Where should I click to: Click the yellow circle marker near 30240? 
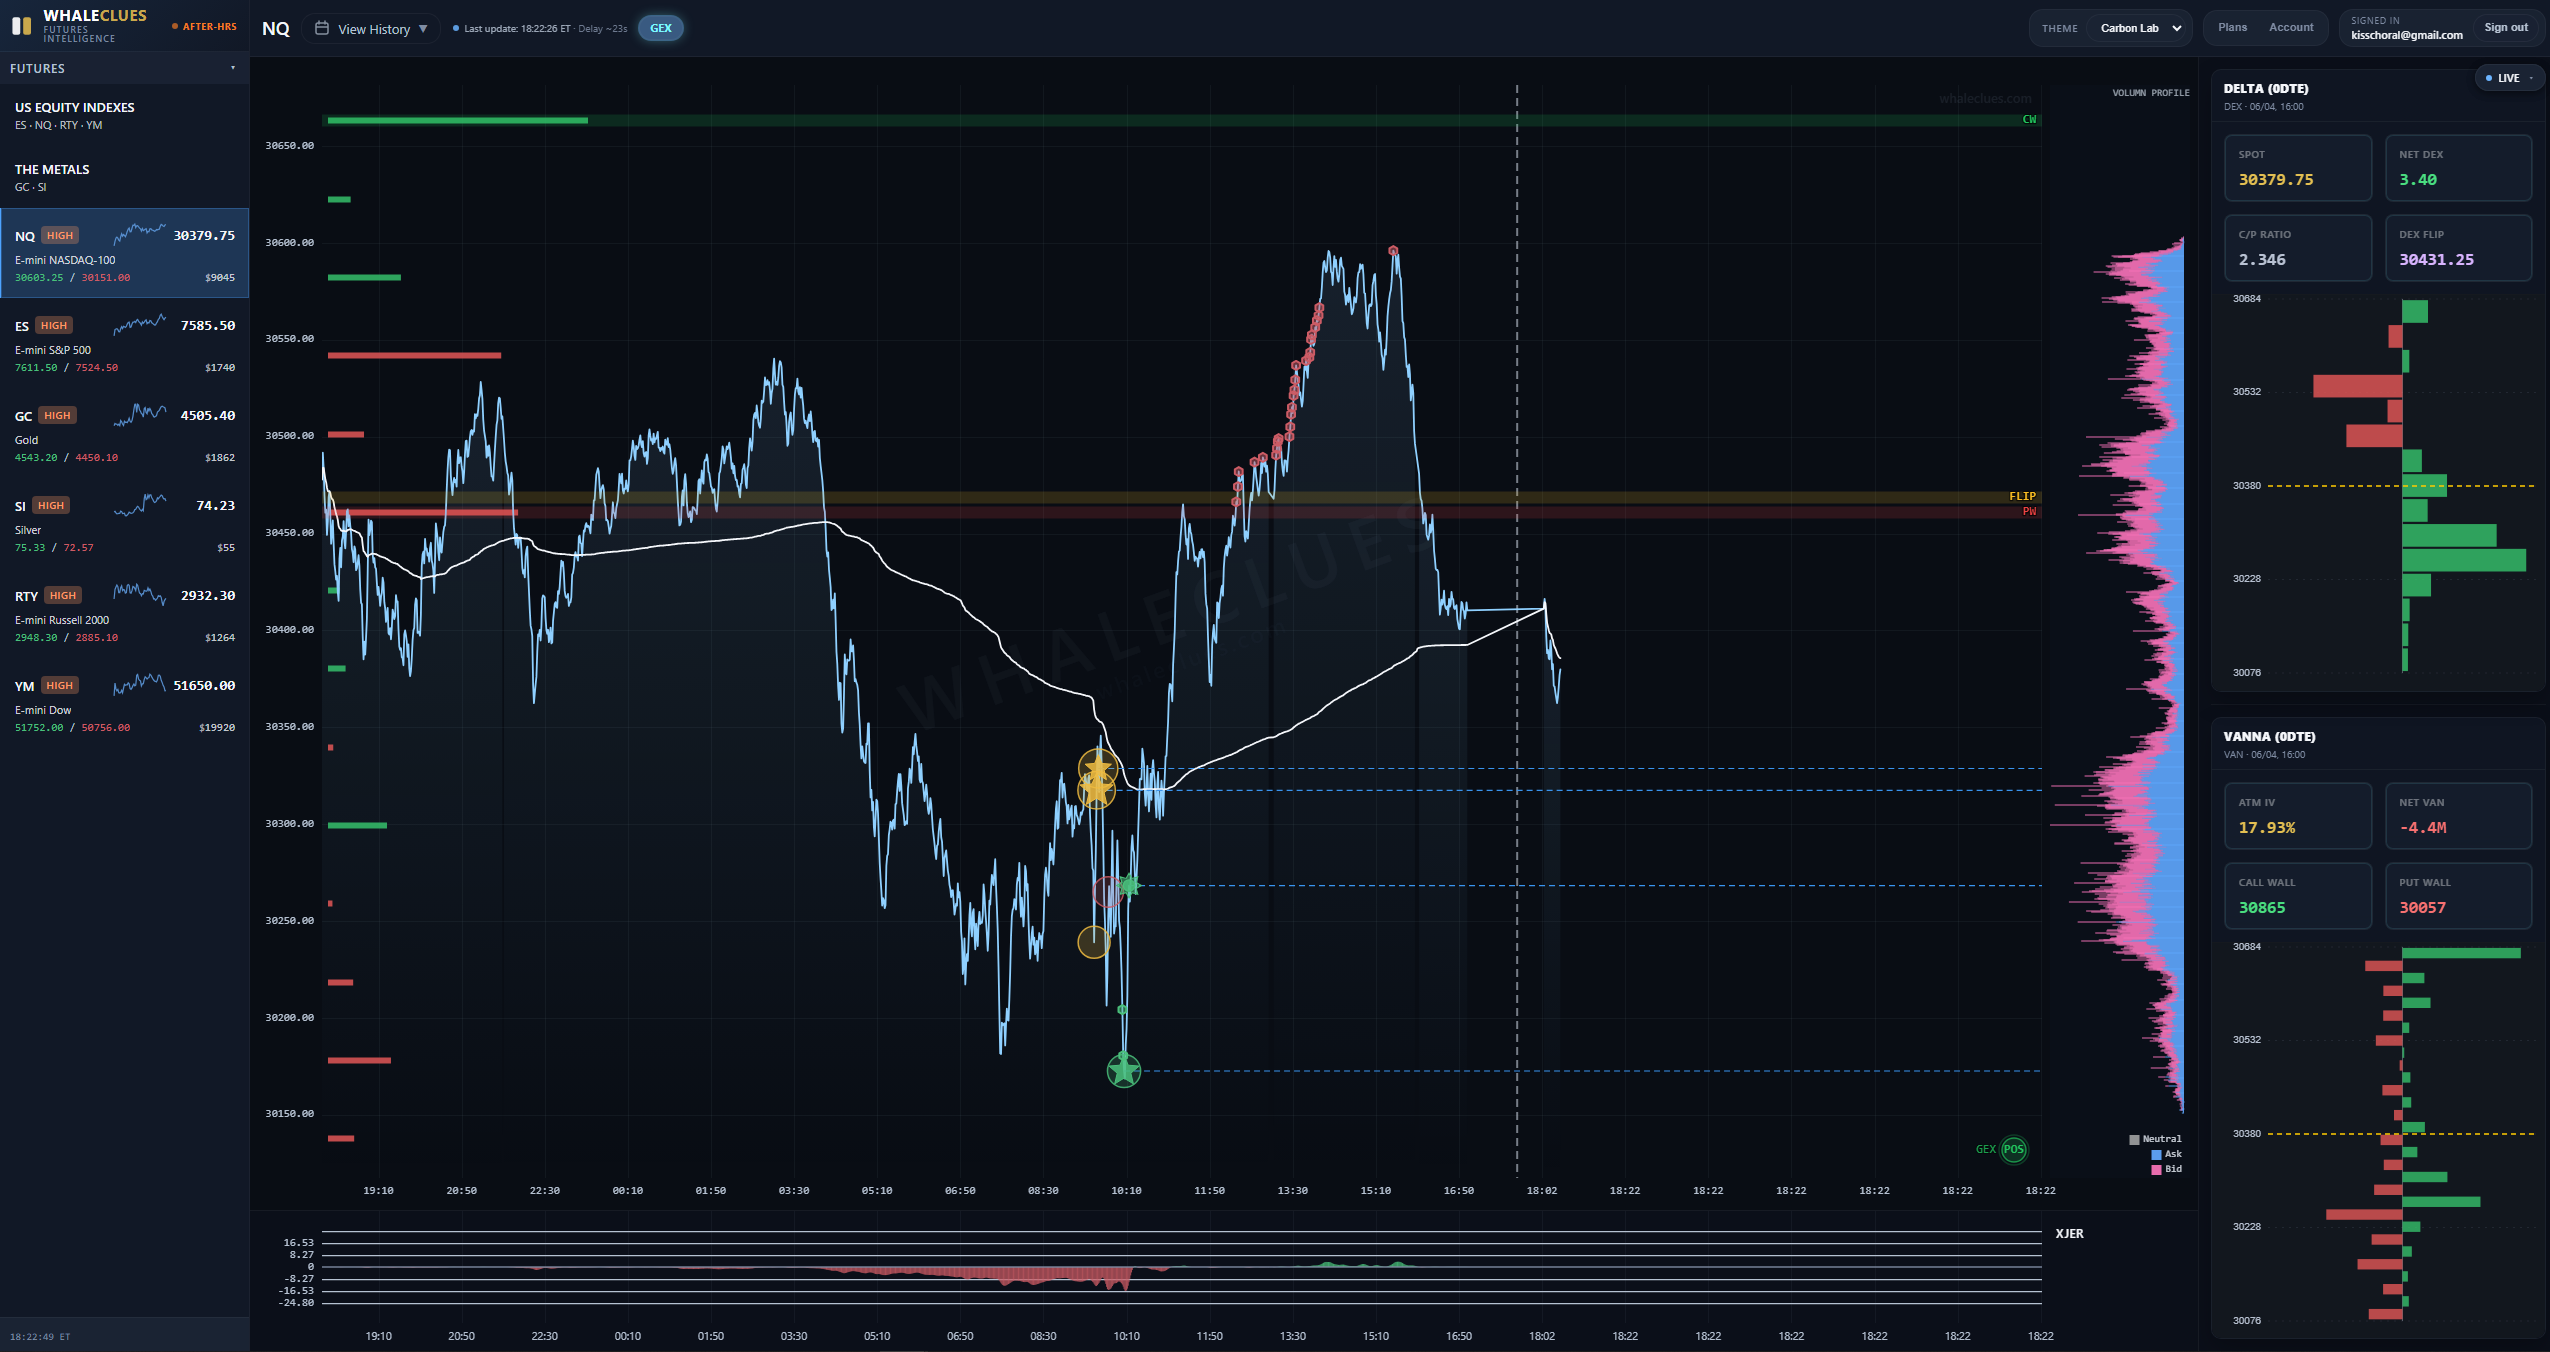click(x=1093, y=942)
